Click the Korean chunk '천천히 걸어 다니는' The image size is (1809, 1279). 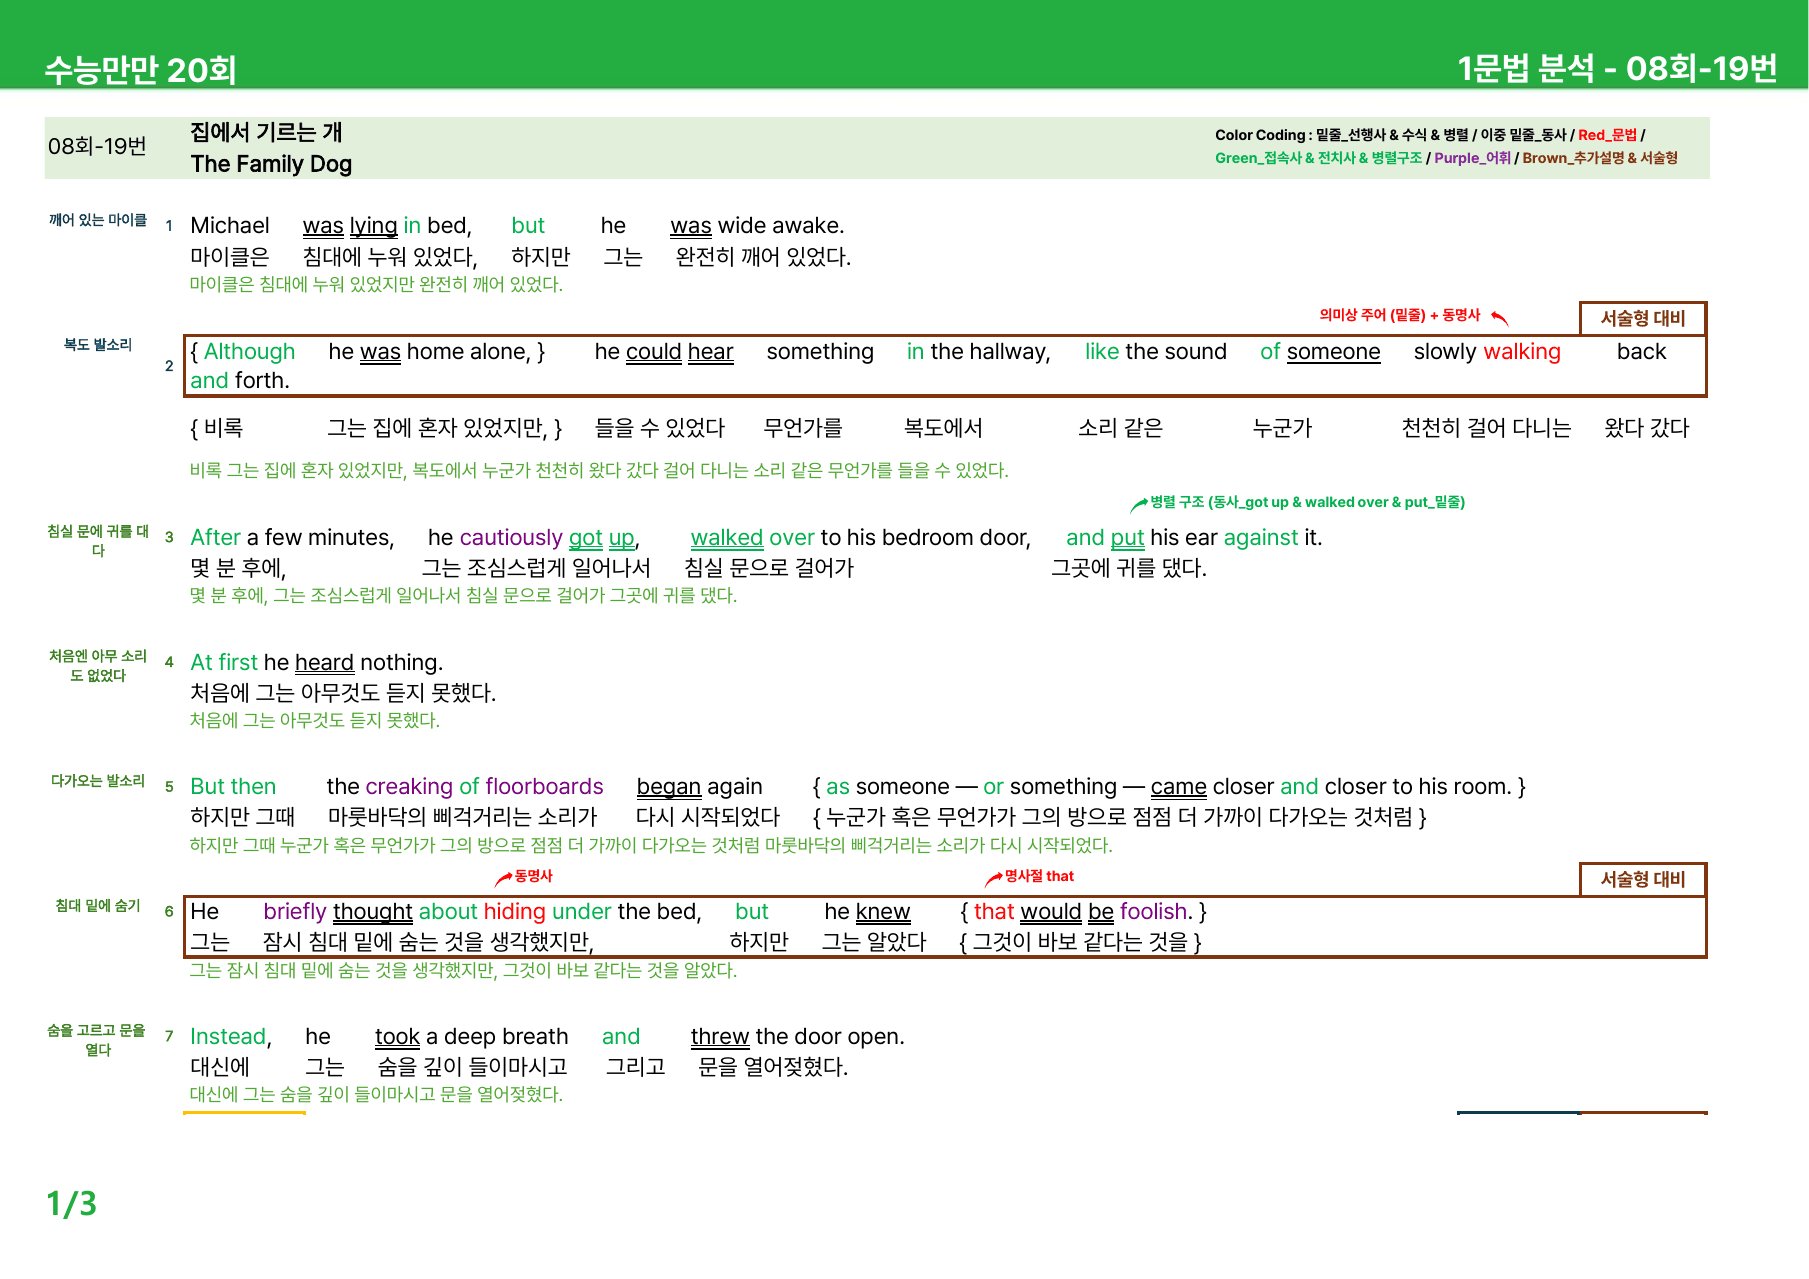coord(1486,428)
